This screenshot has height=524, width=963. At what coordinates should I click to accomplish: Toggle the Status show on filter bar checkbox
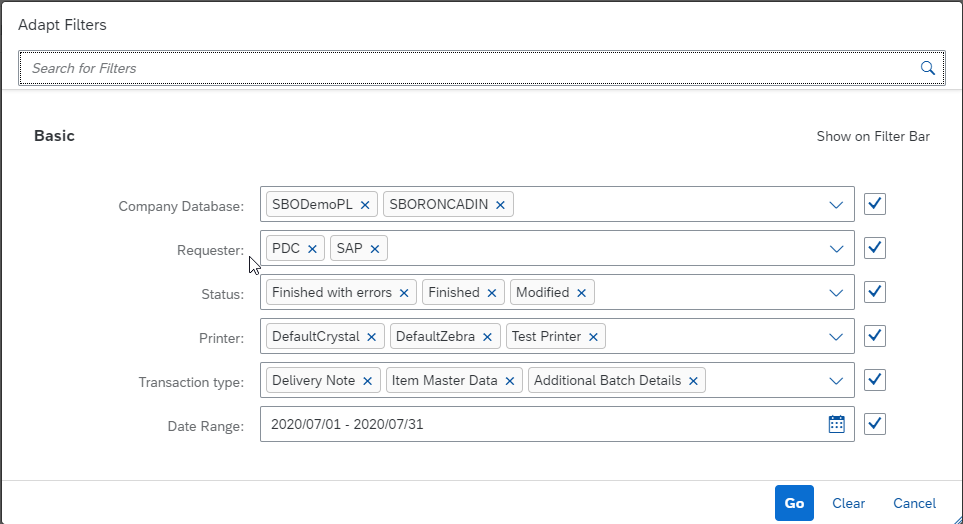(875, 292)
